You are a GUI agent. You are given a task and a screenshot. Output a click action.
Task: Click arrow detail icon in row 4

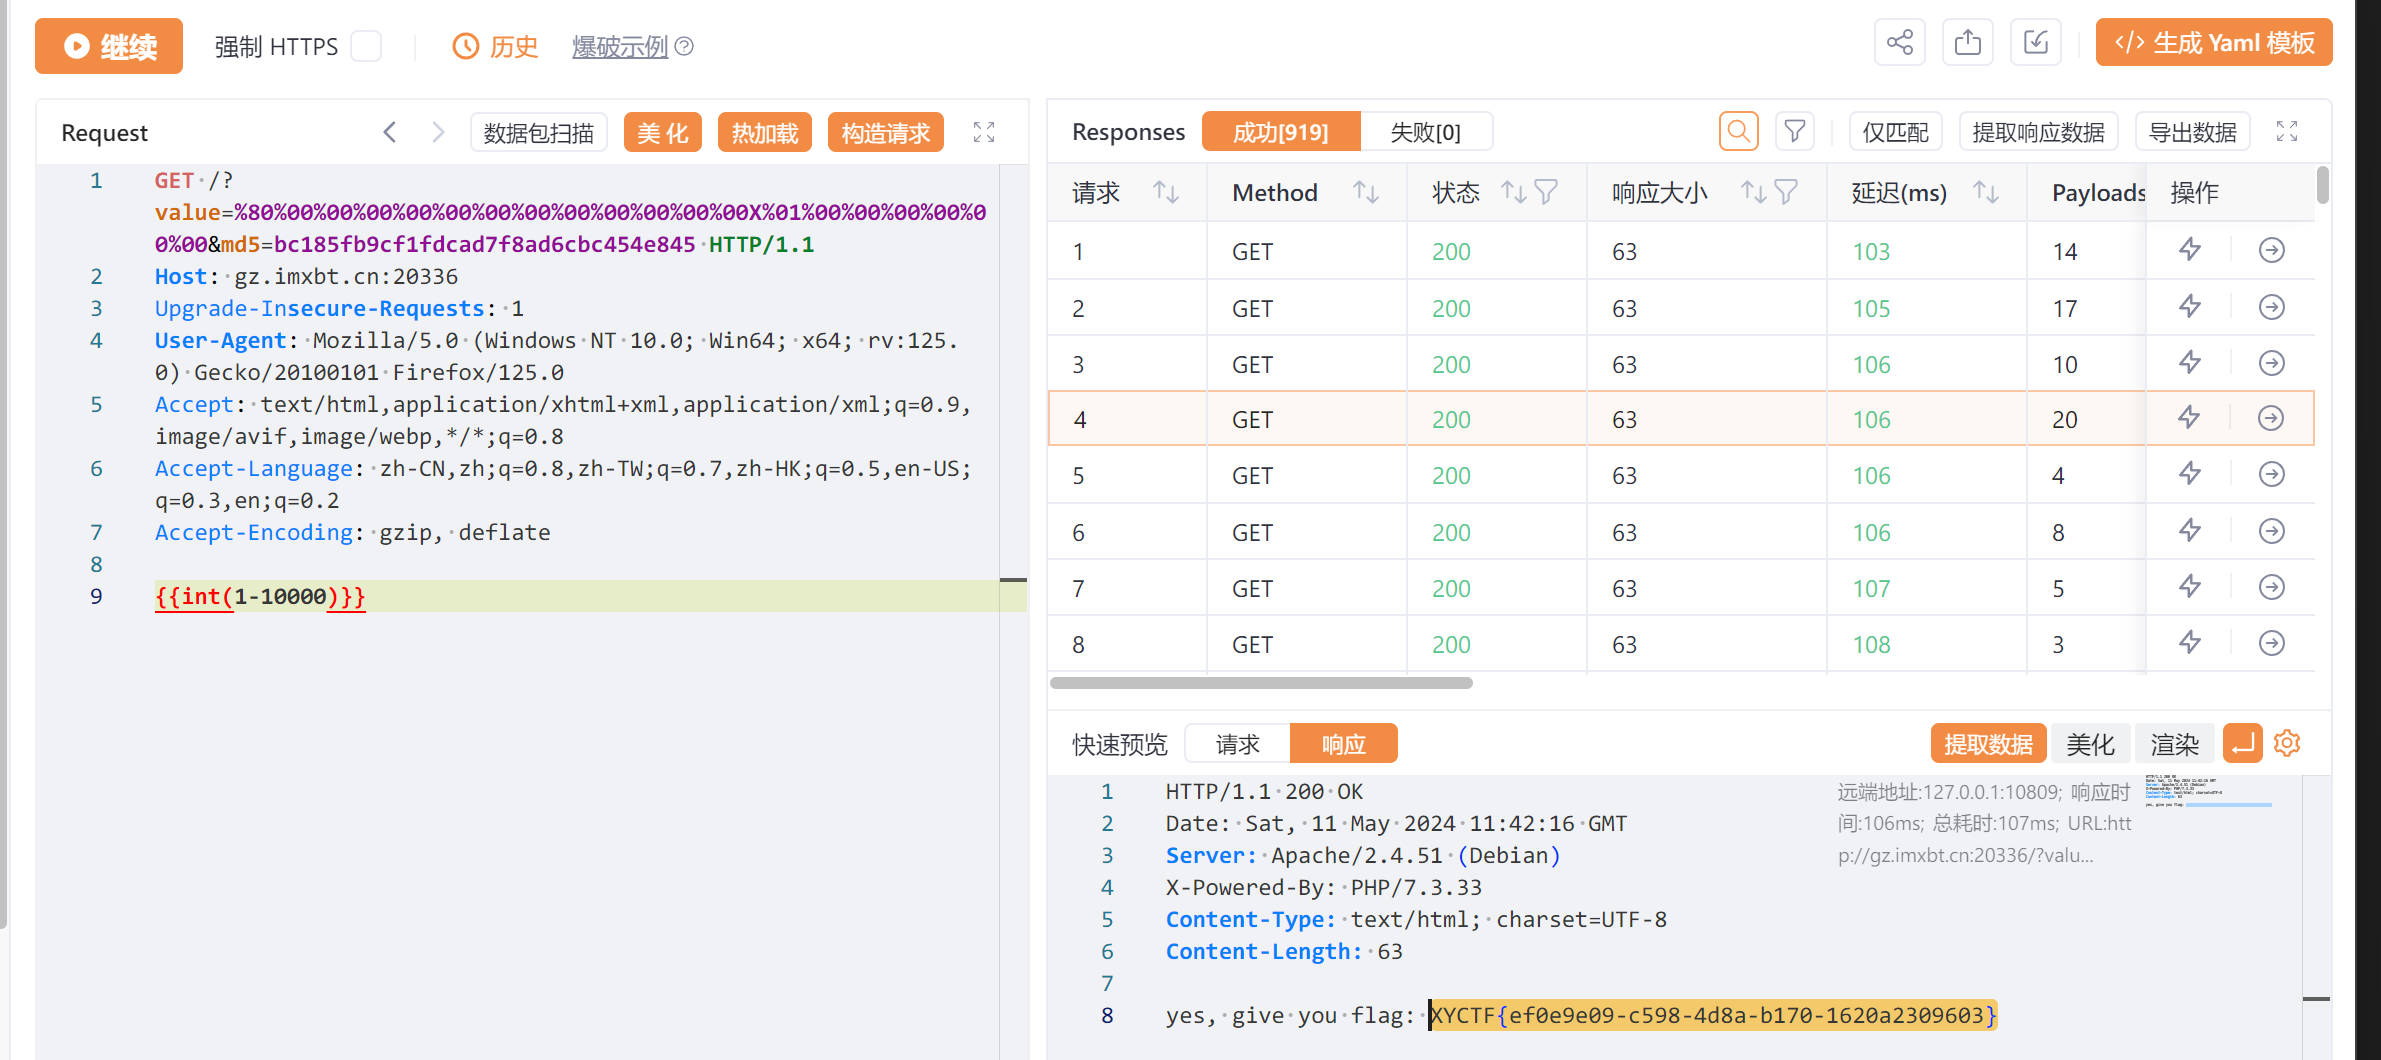pos(2272,418)
